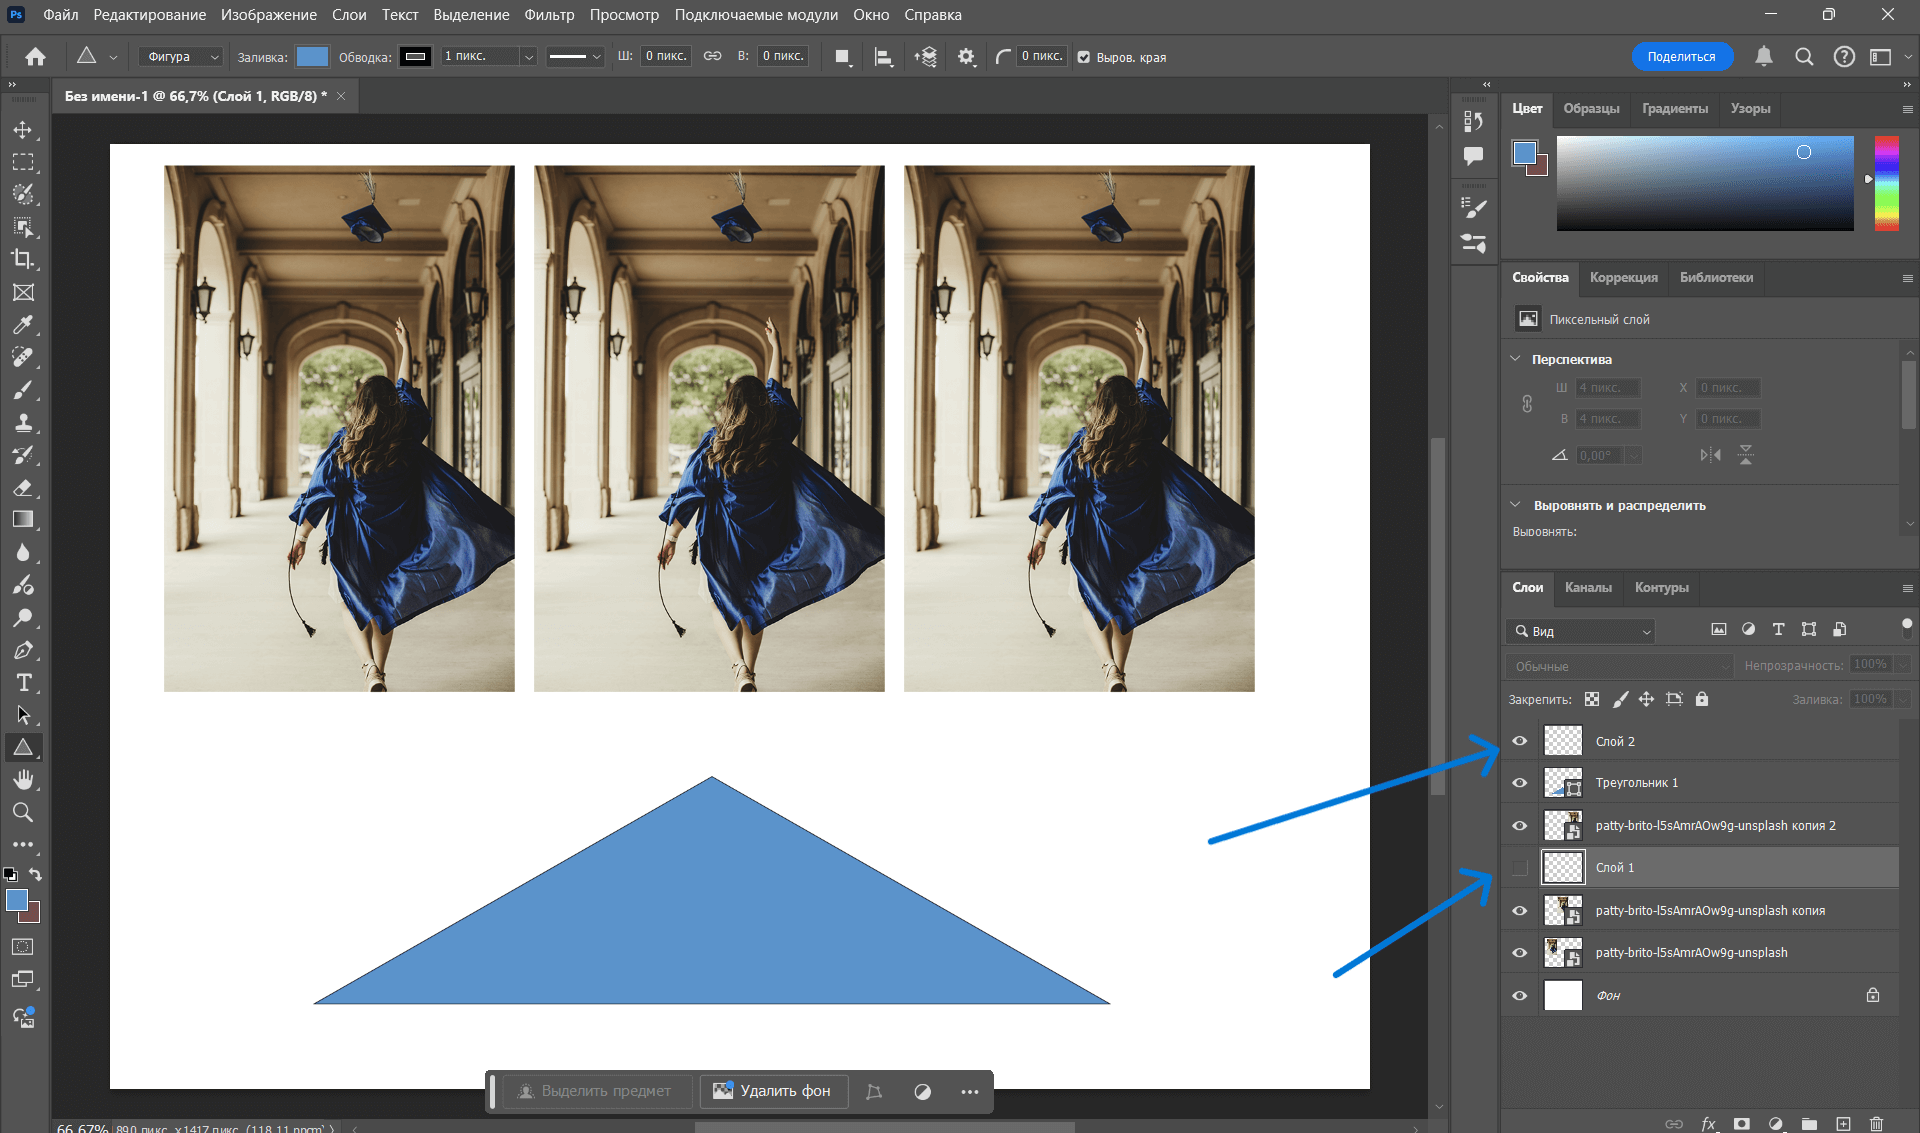Open Color panel options menu
The height and width of the screenshot is (1133, 1920).
pyautogui.click(x=1907, y=109)
